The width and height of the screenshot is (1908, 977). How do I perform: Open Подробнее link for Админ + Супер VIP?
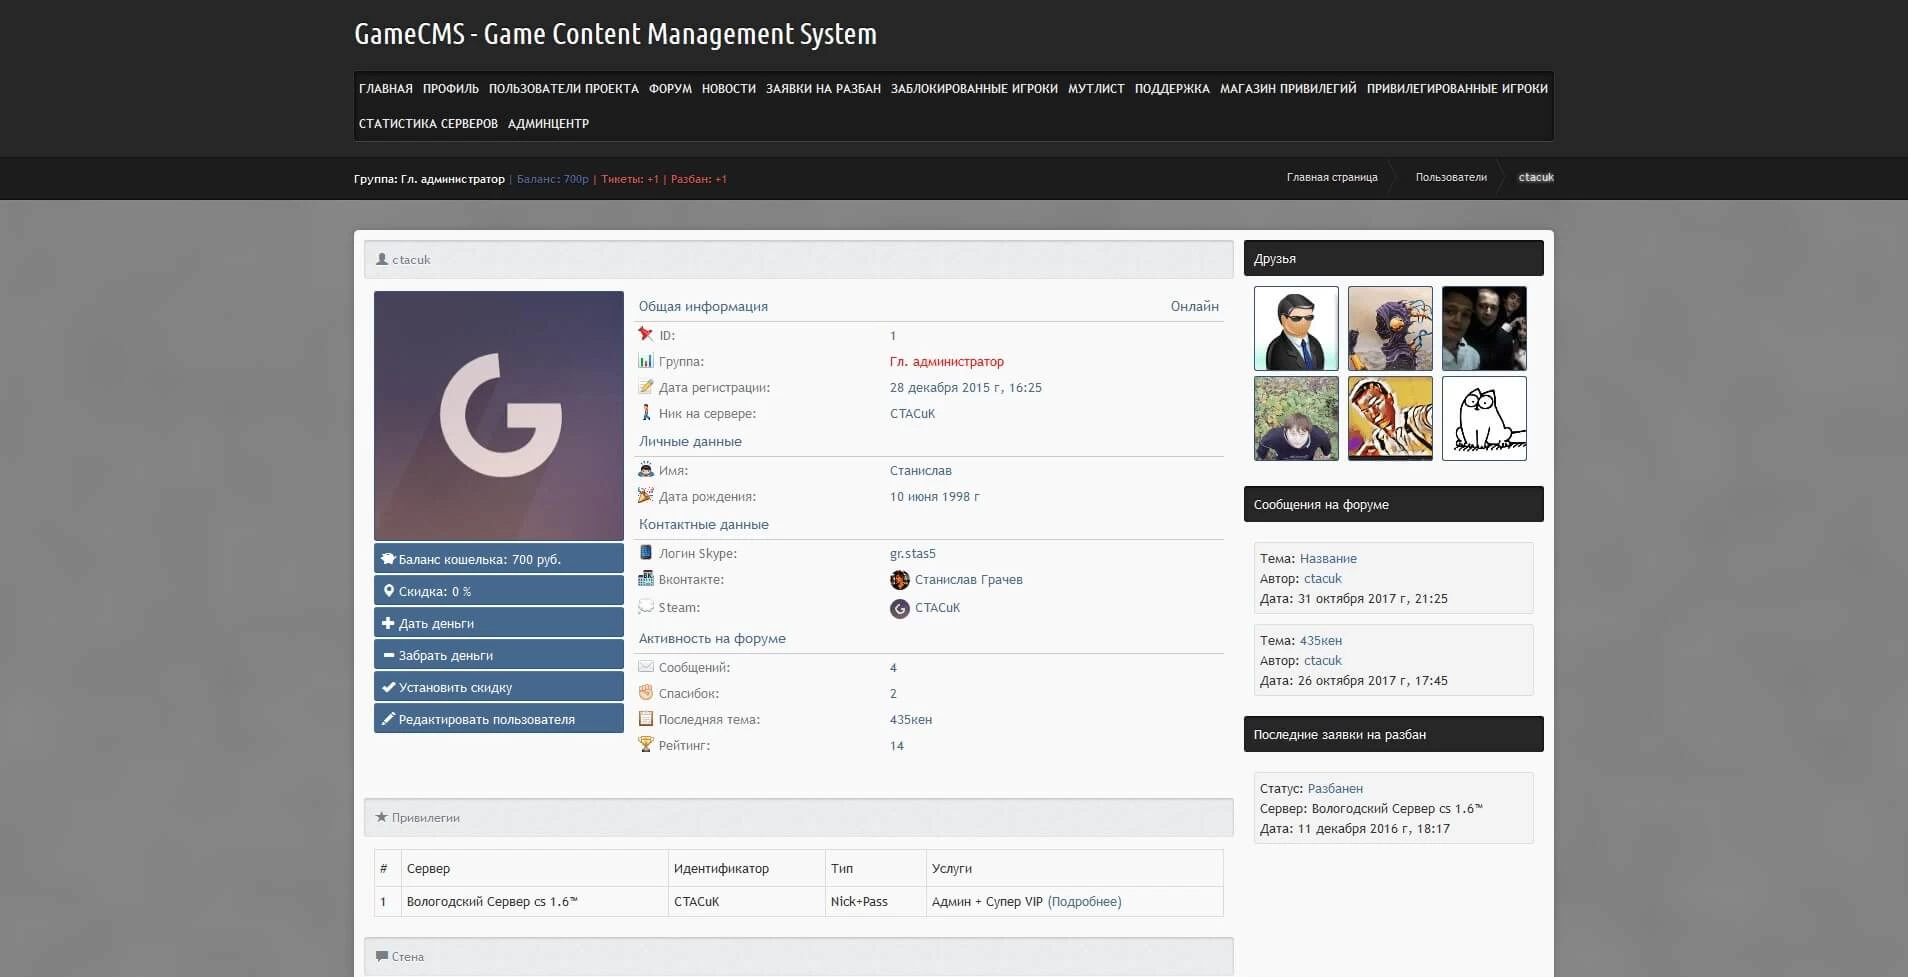(x=1084, y=902)
